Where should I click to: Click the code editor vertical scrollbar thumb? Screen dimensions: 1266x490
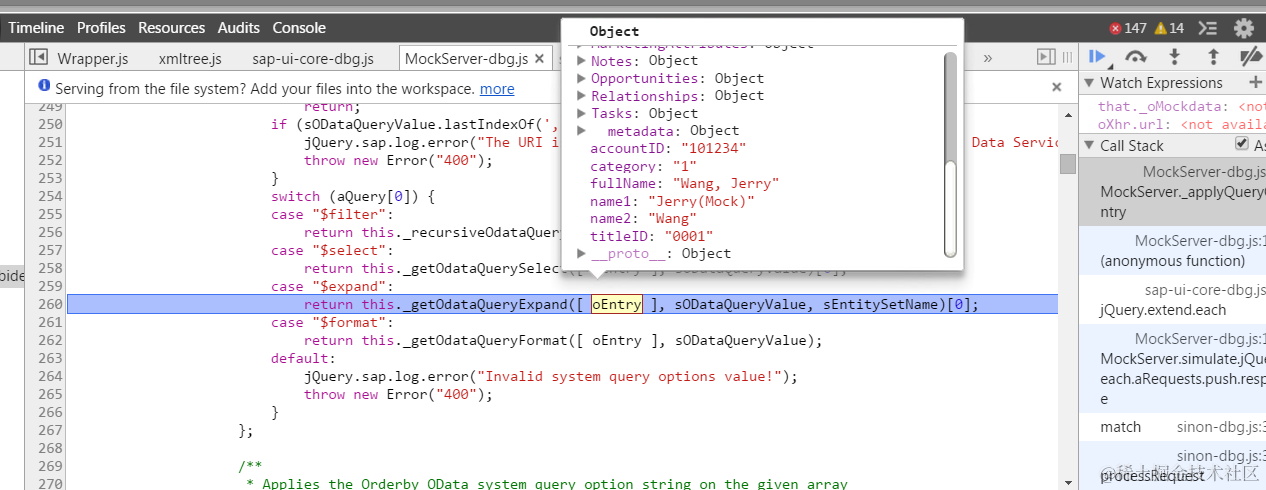coord(1067,163)
